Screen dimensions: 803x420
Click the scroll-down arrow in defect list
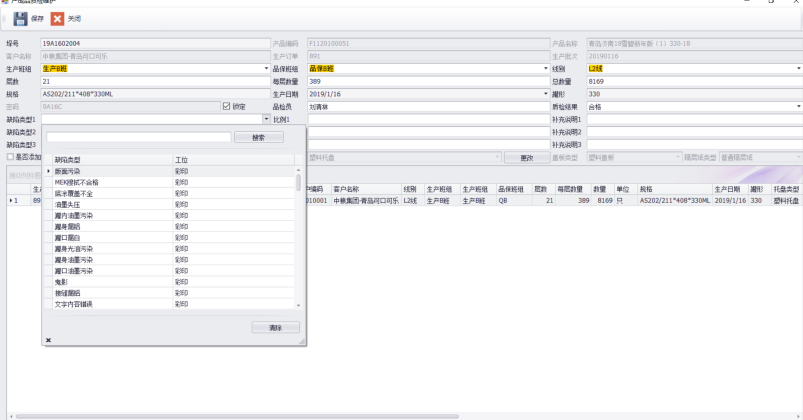pyautogui.click(x=298, y=304)
